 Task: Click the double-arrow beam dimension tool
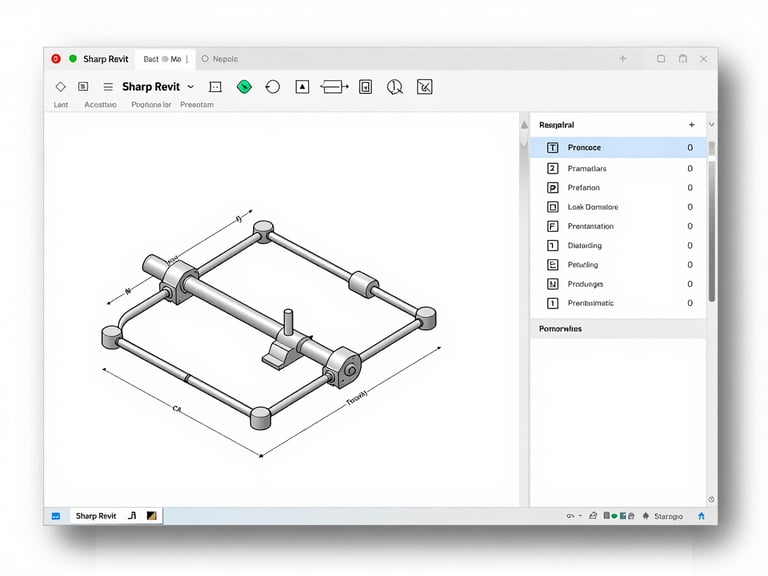tap(334, 87)
